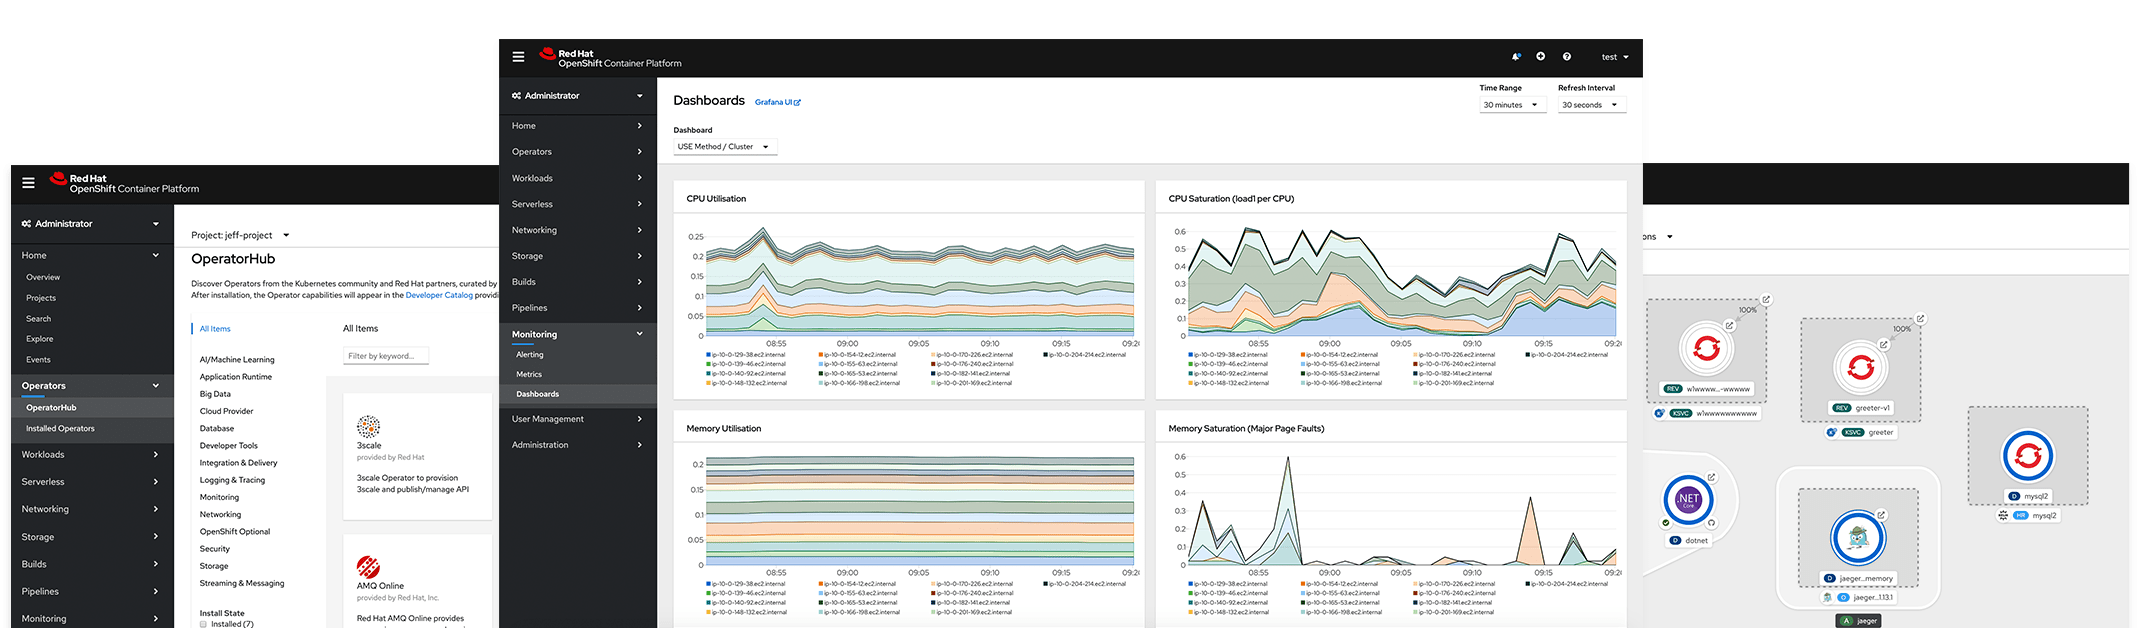The image size is (2142, 628).
Task: Open the notifications bell in Dashboards header
Action: pyautogui.click(x=1516, y=57)
